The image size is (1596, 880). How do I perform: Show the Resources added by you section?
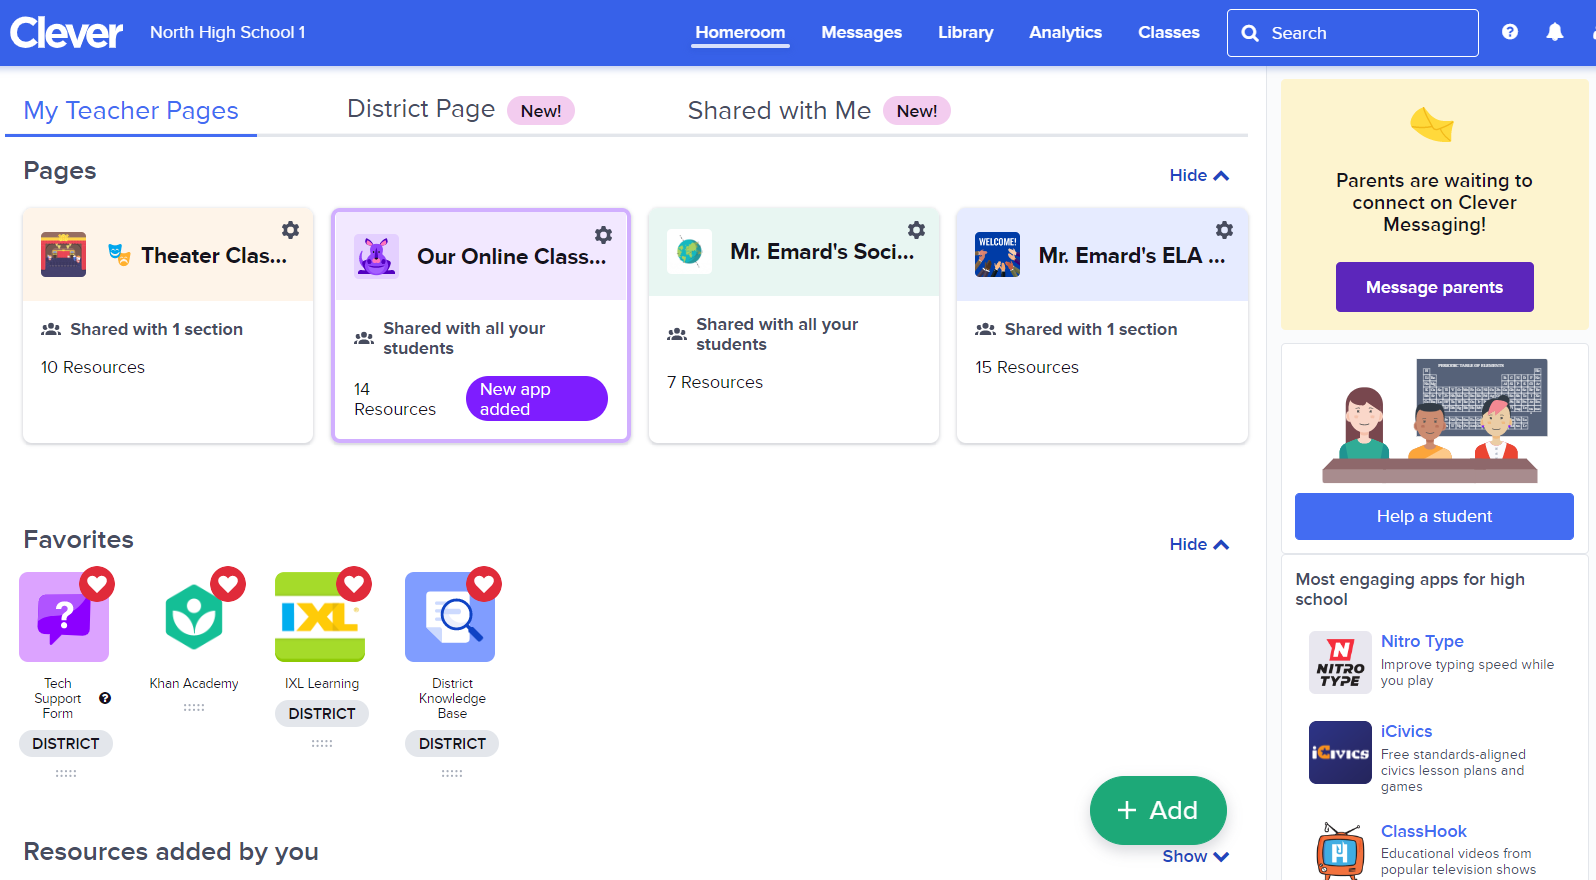click(1194, 856)
